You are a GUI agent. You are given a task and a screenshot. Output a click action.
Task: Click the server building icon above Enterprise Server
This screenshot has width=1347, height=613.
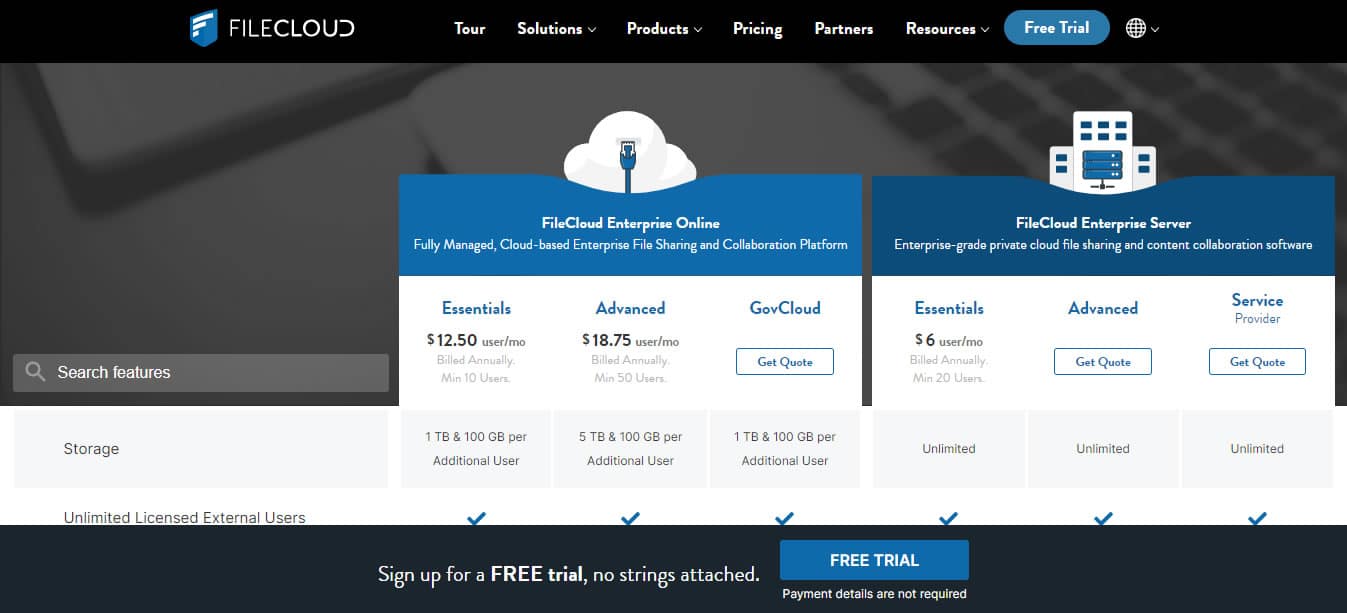[1102, 152]
